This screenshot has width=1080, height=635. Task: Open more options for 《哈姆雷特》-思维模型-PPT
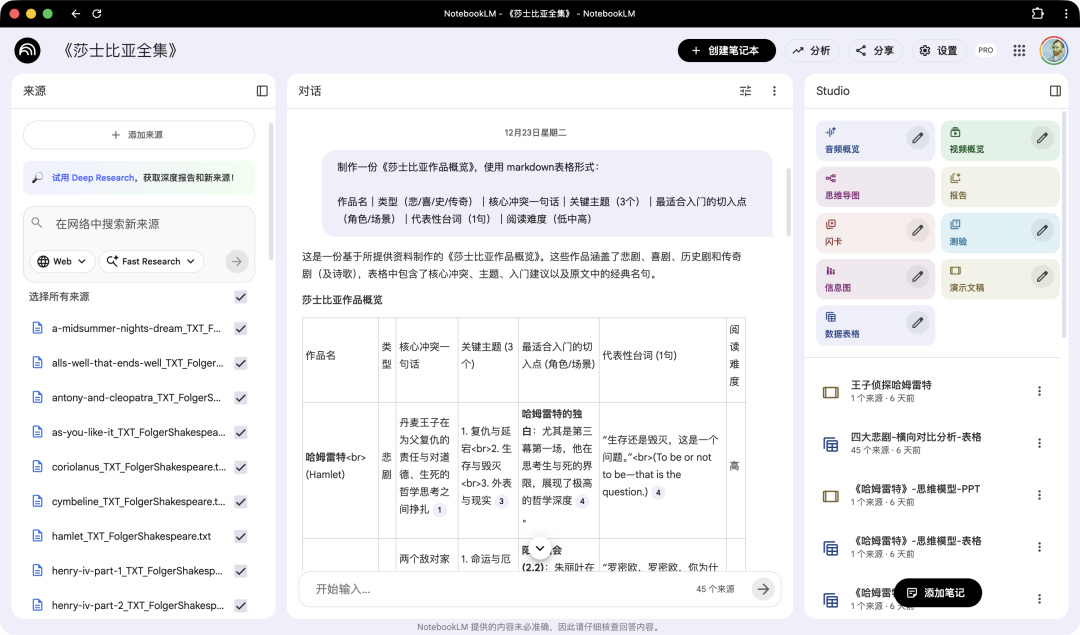click(x=1039, y=495)
